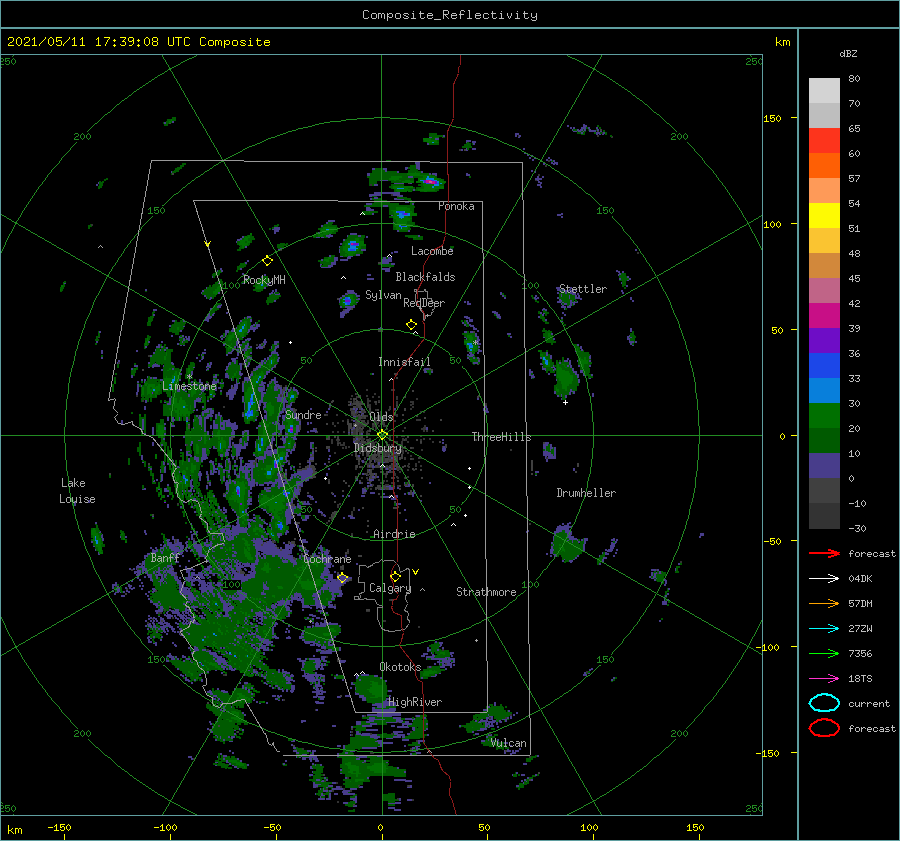Click the Ponoka city label
Image resolution: width=900 pixels, height=841 pixels.
point(456,206)
